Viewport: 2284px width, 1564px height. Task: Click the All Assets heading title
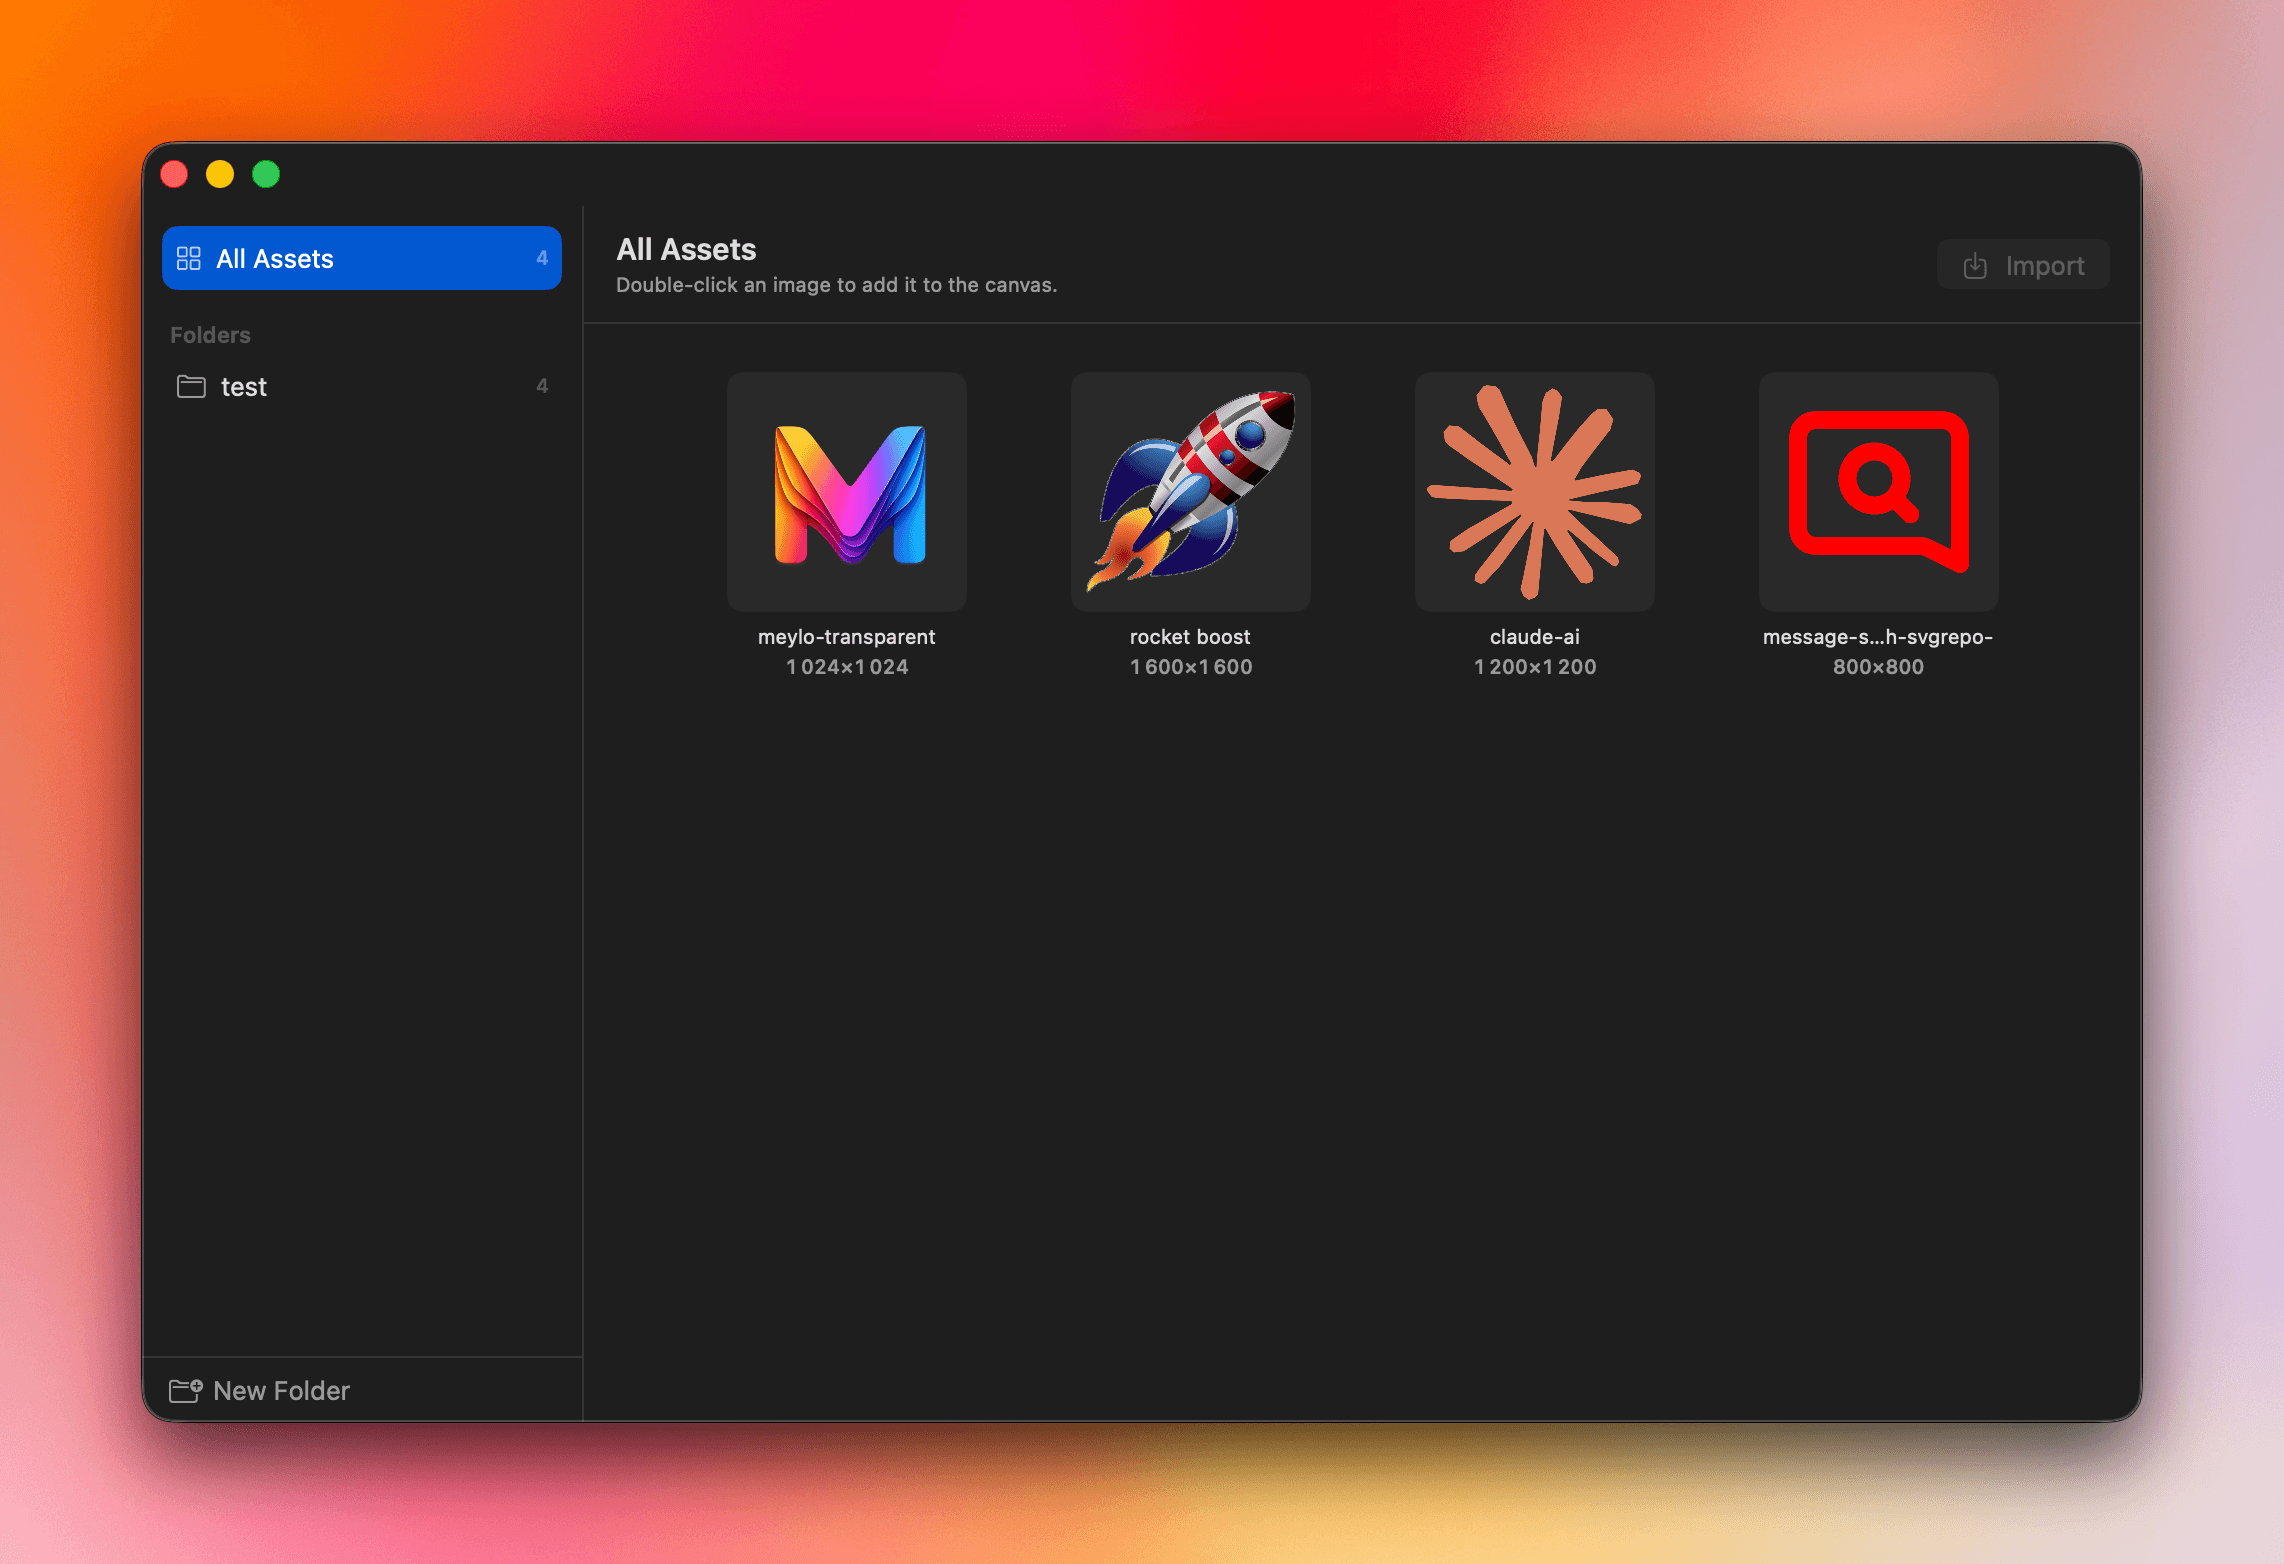[686, 249]
